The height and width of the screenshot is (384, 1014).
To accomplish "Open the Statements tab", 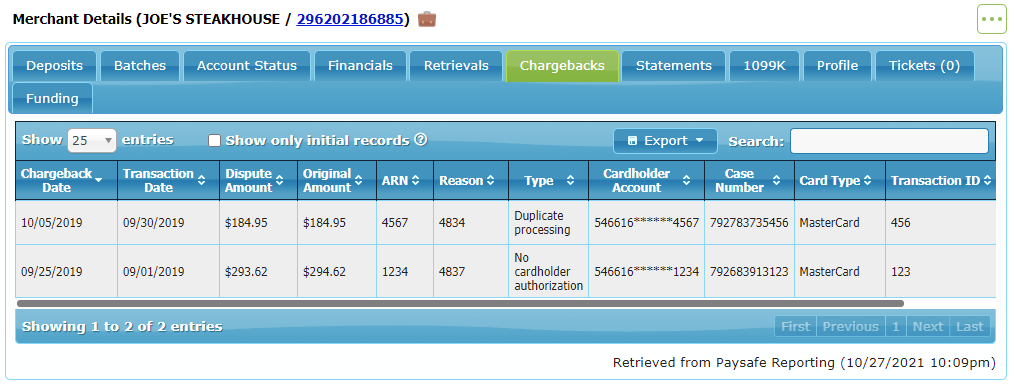I will click(674, 66).
